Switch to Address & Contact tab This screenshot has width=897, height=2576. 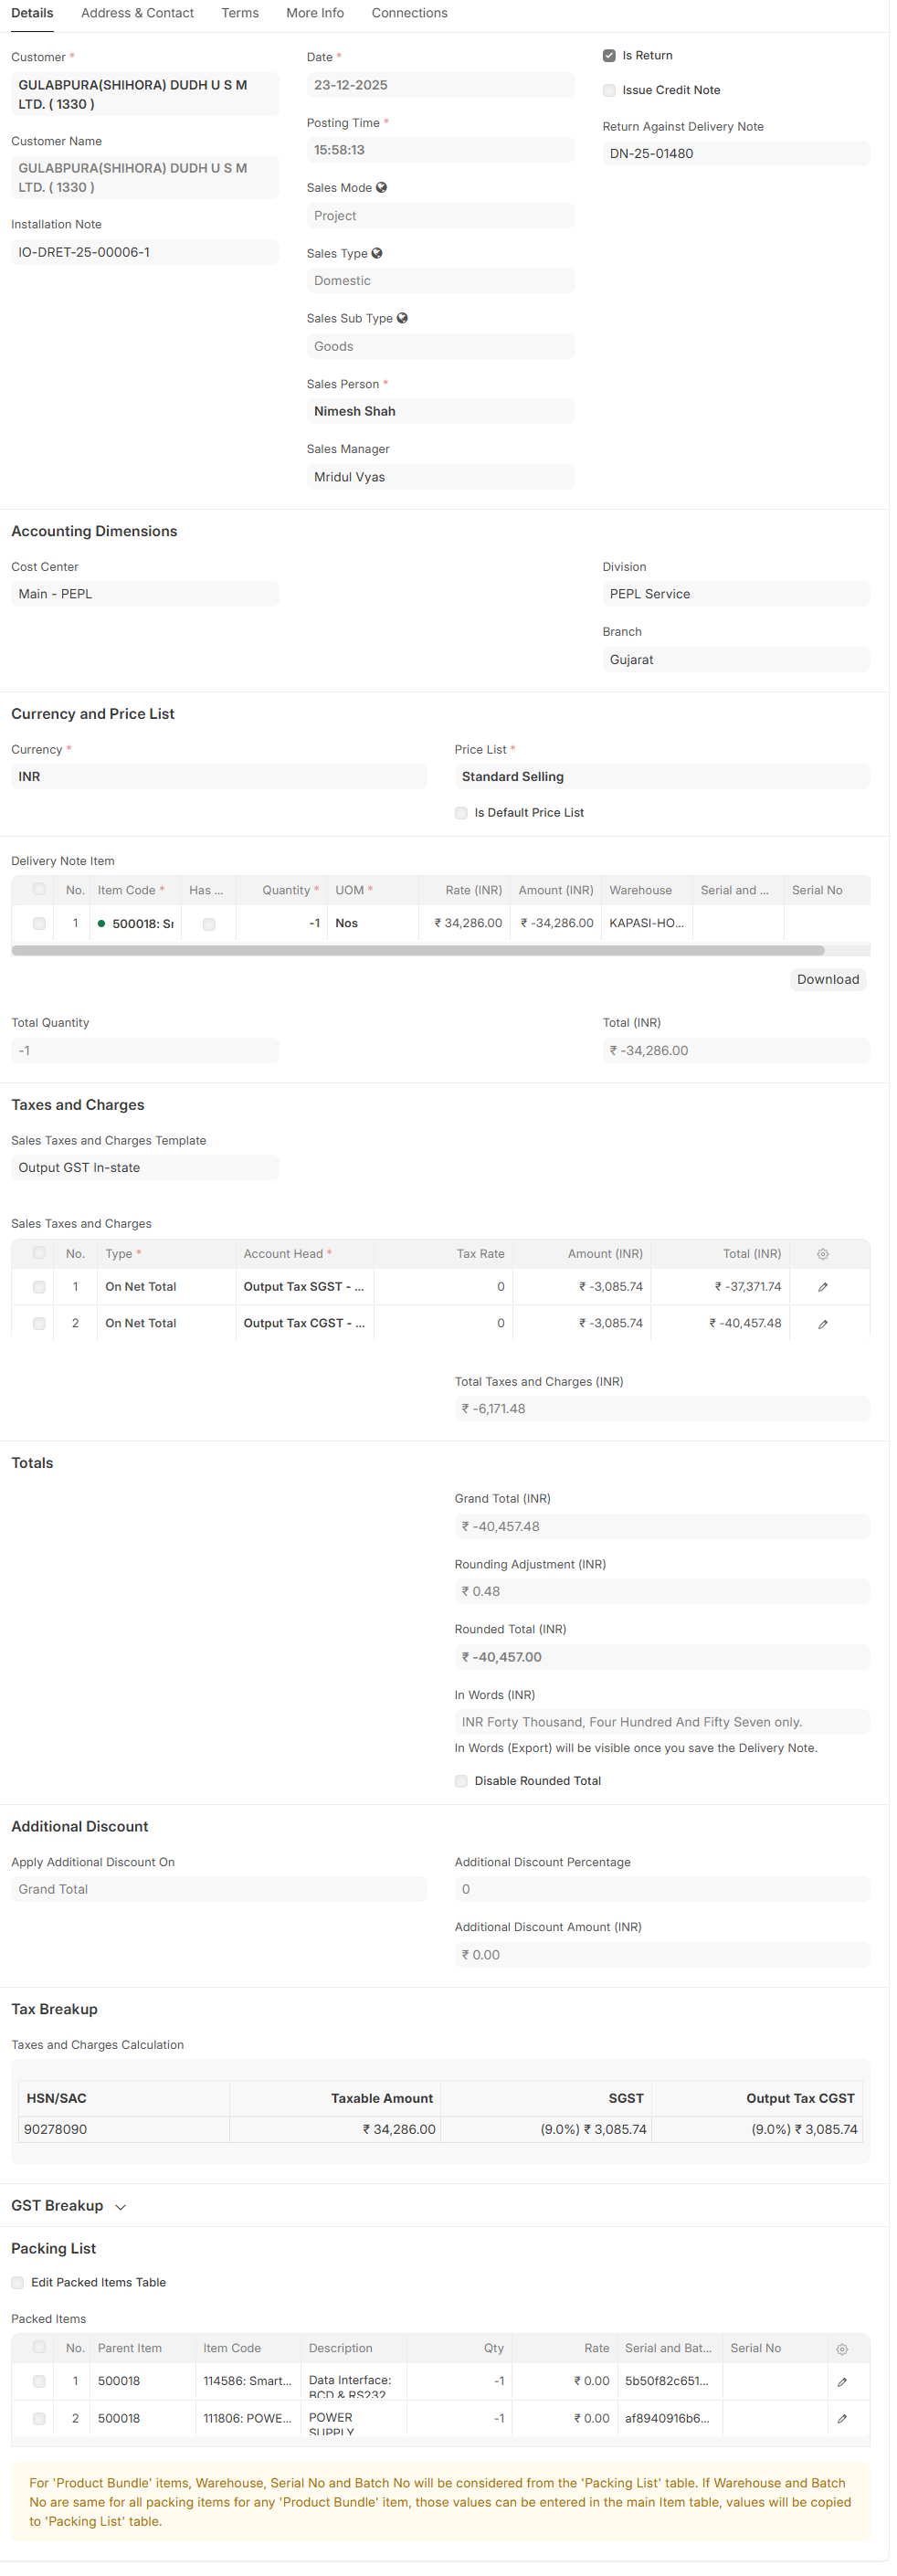(137, 13)
